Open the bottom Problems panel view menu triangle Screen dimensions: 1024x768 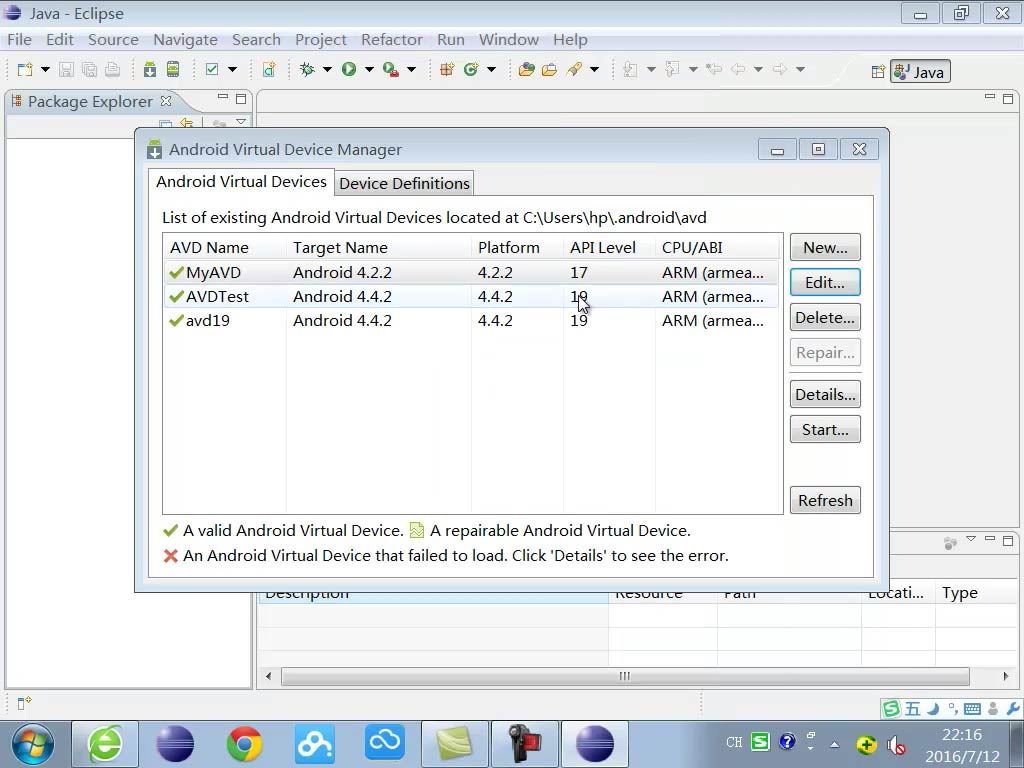[x=971, y=539]
